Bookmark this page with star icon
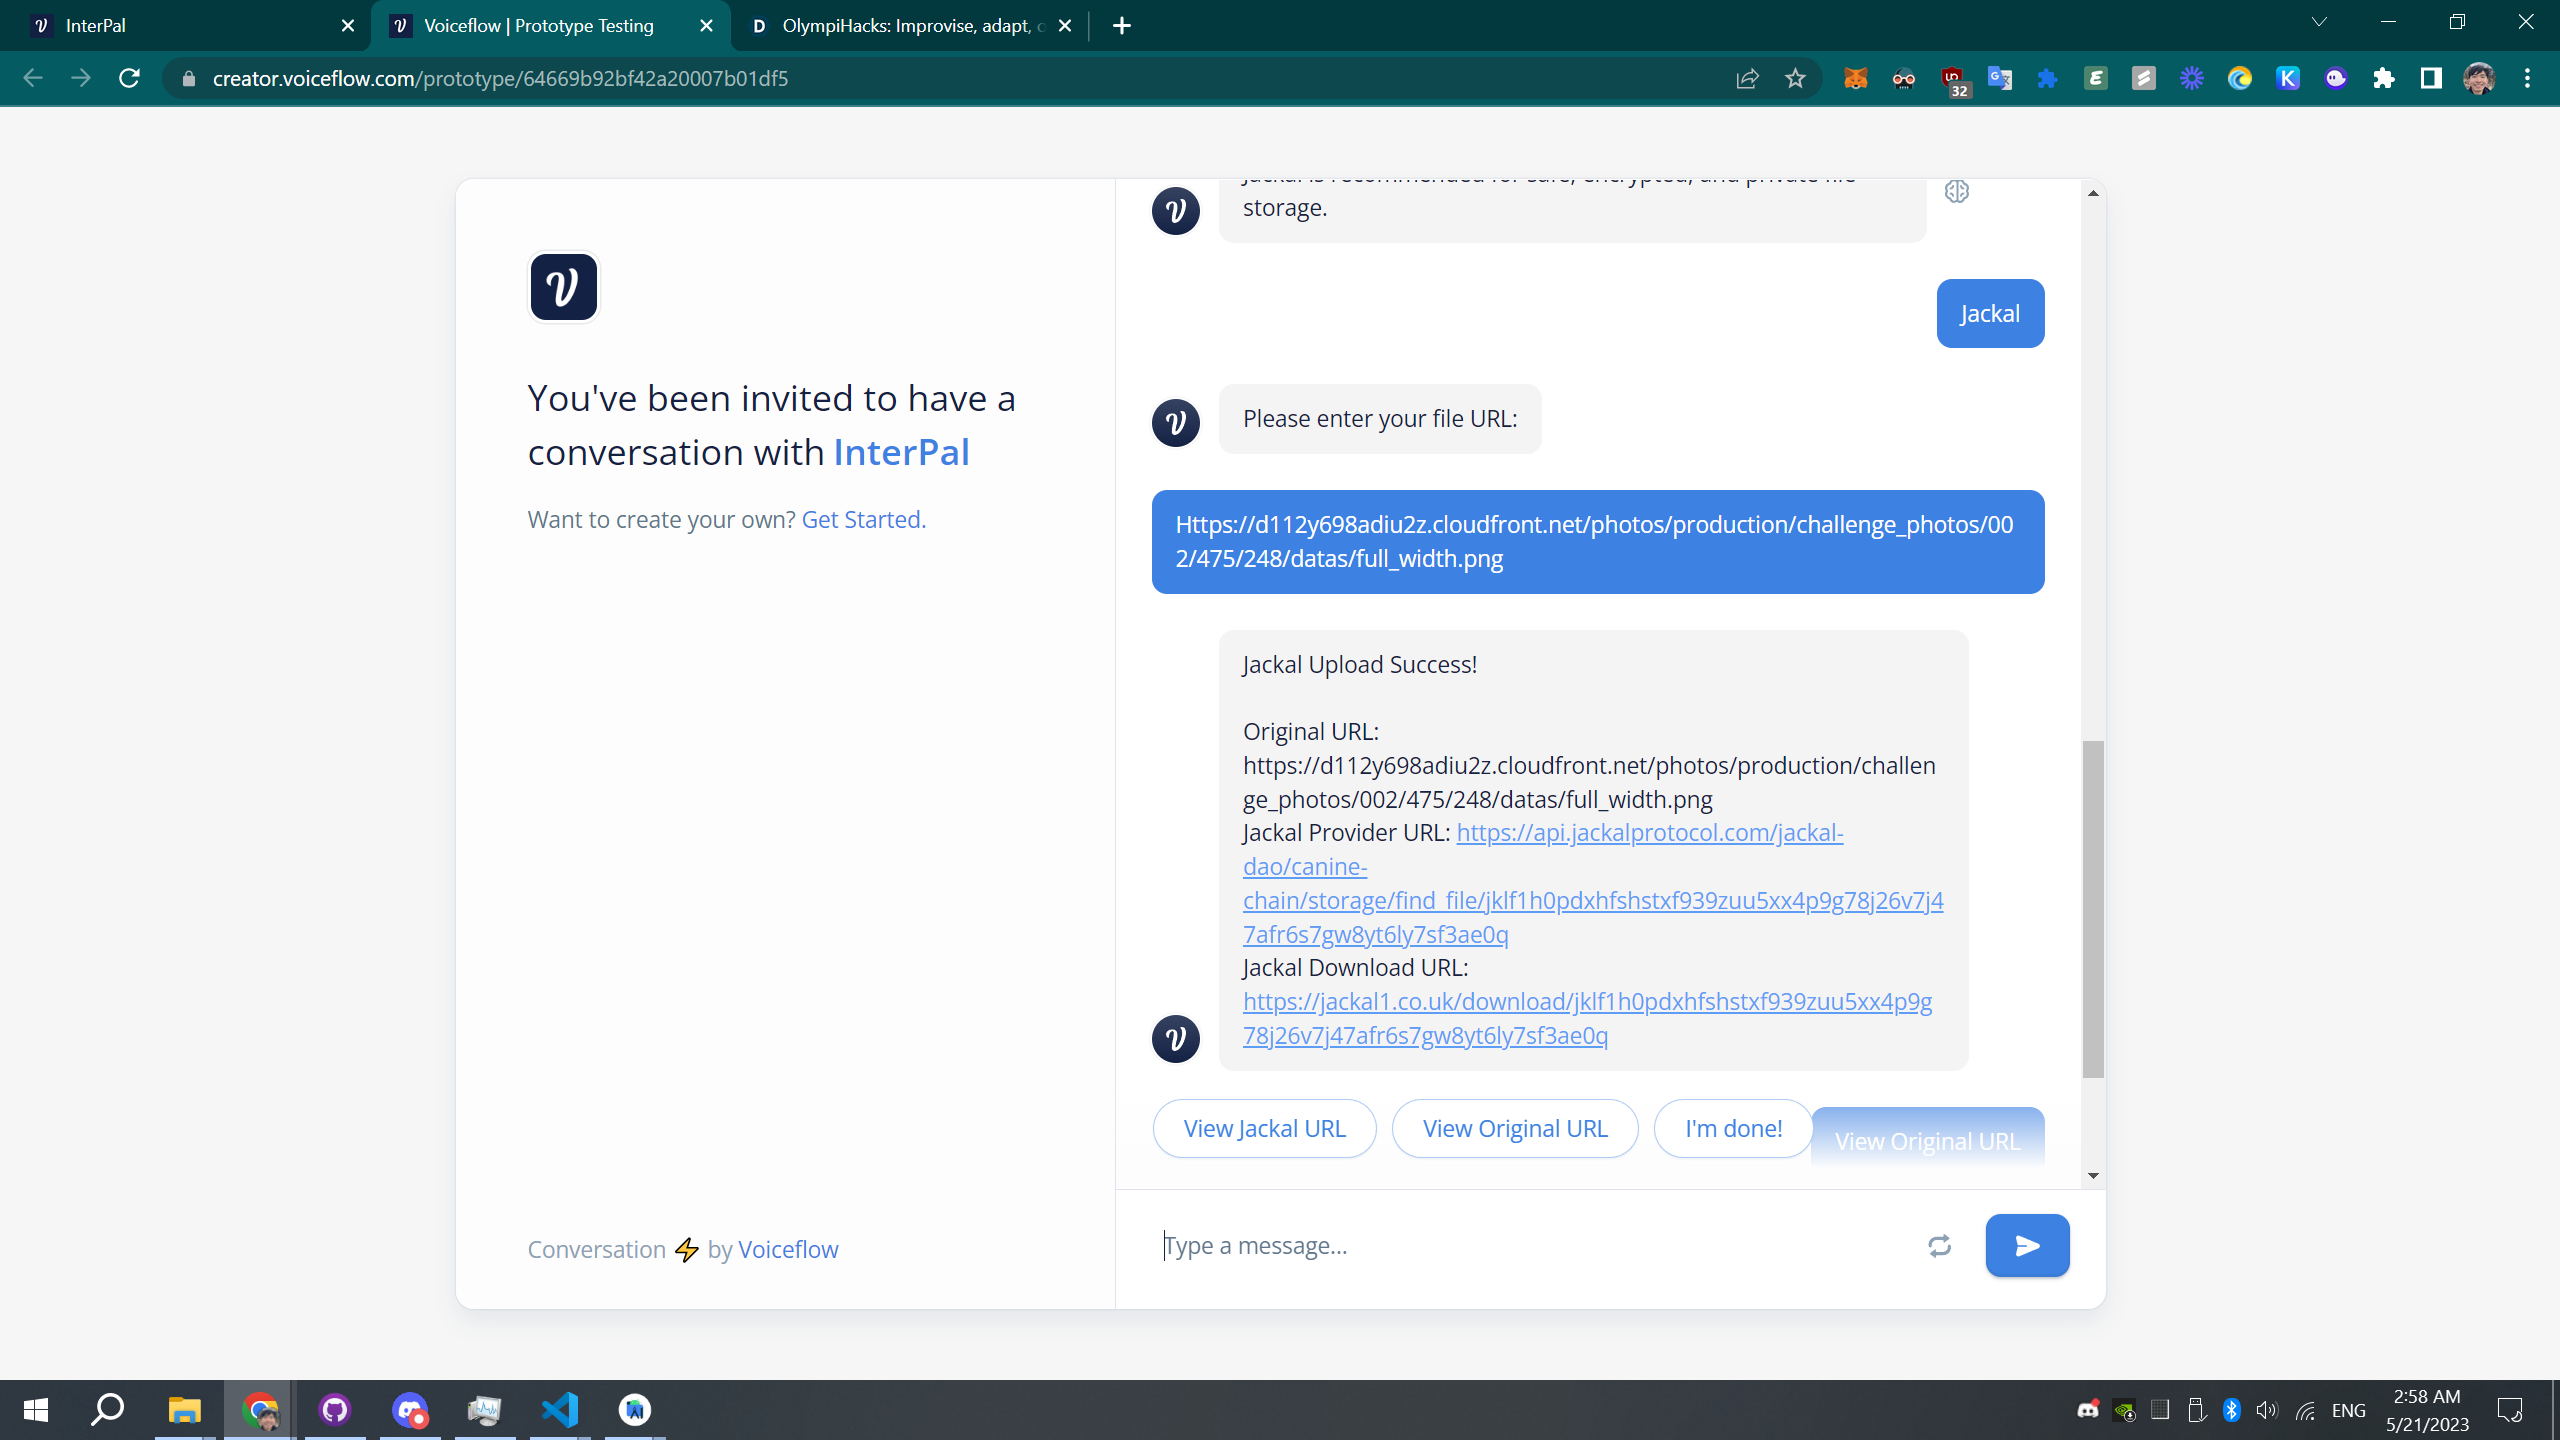 point(1795,78)
